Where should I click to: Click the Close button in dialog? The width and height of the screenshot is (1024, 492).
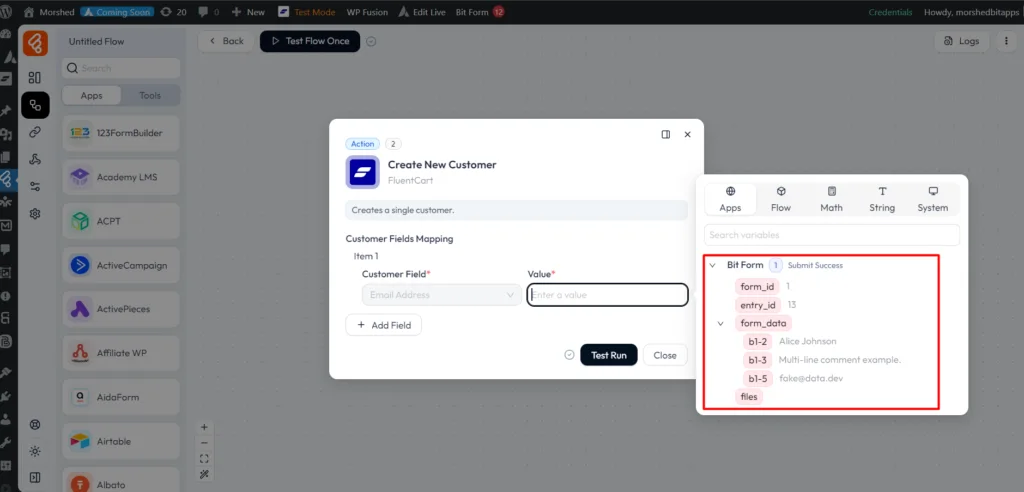tap(665, 355)
